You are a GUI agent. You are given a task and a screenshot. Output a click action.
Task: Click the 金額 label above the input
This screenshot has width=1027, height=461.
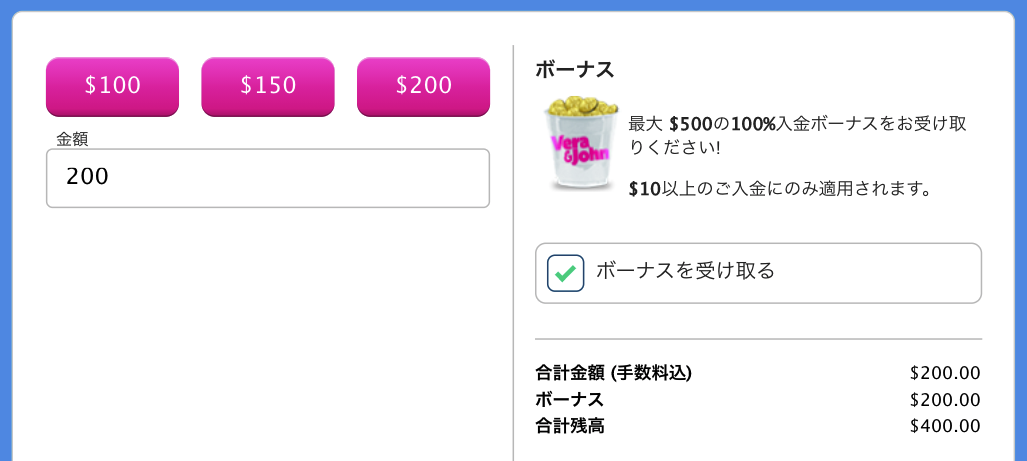[x=72, y=139]
